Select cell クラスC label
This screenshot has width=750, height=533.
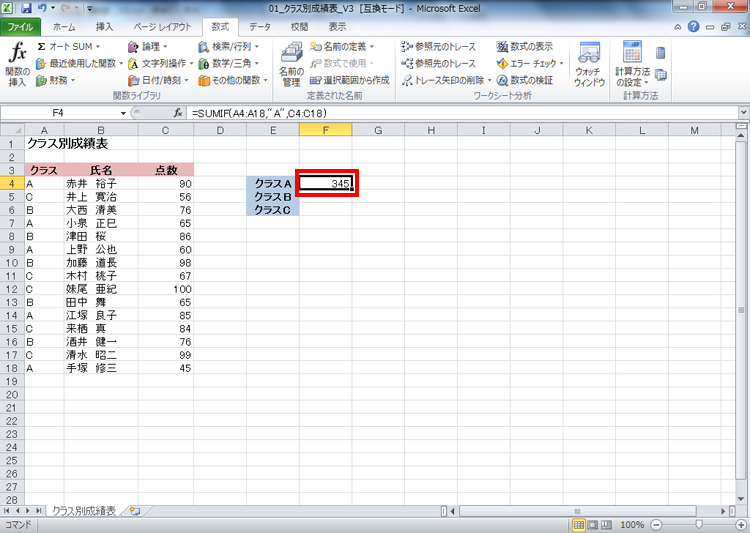273,210
